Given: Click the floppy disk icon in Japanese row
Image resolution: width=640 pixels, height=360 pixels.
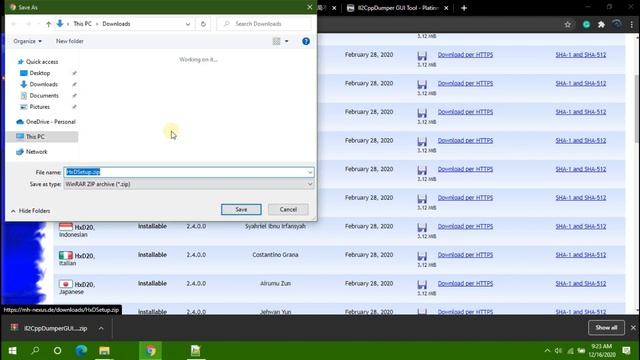Looking at the screenshot, I should pos(422,284).
